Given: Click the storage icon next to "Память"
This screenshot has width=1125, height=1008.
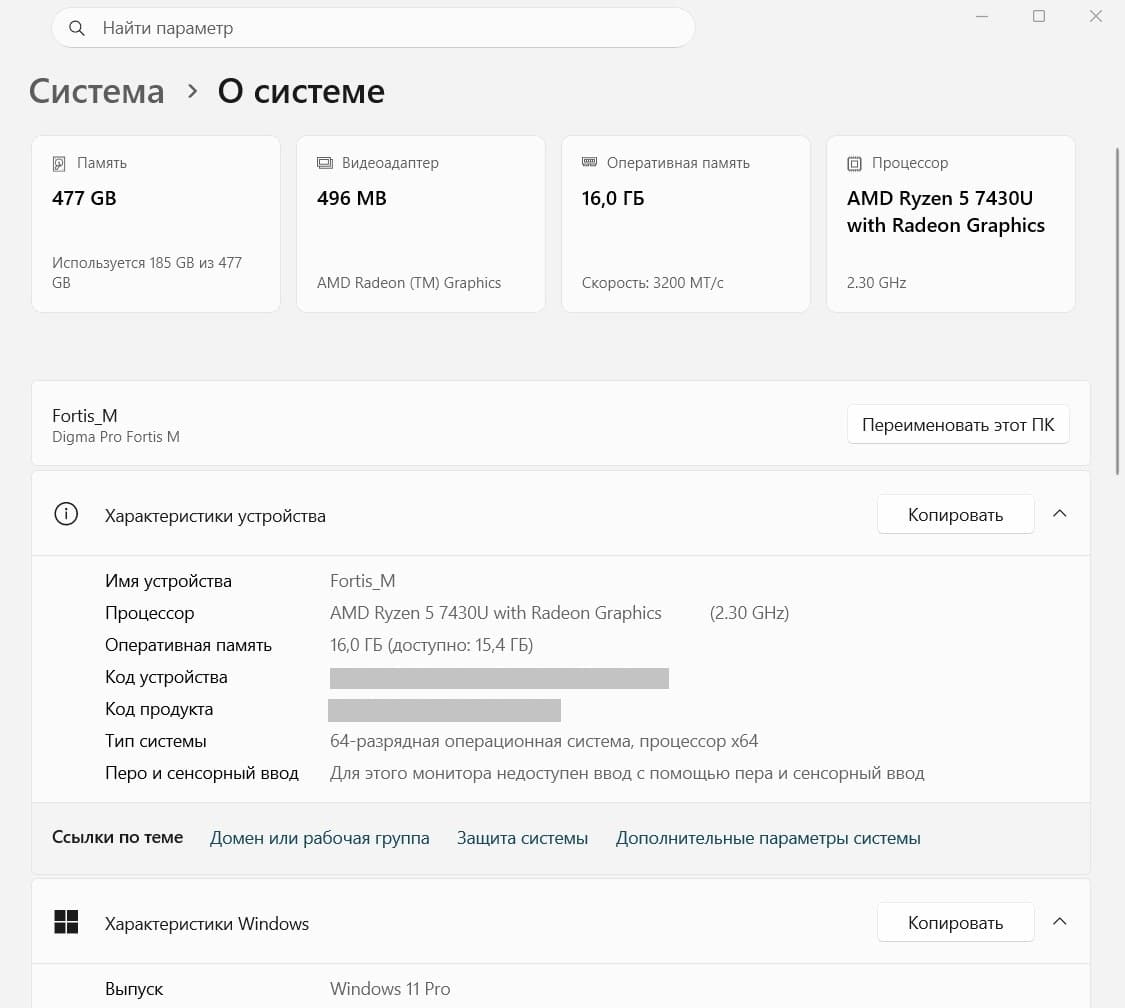Looking at the screenshot, I should (x=59, y=164).
